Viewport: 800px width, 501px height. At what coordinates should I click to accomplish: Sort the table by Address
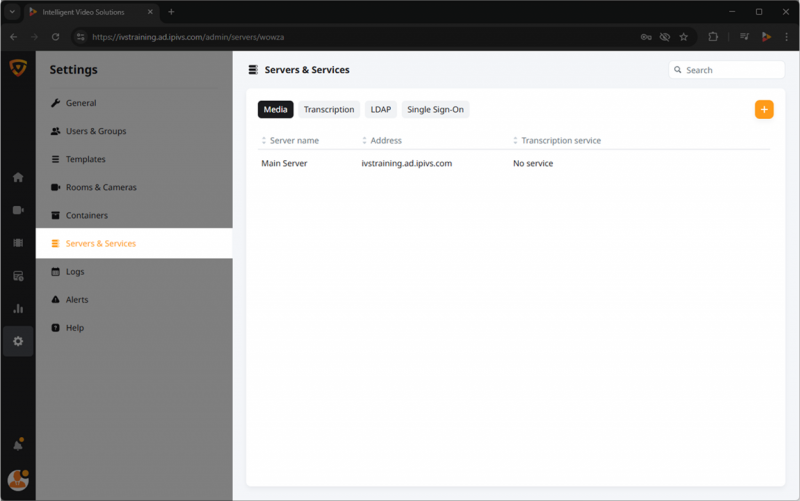tap(382, 140)
